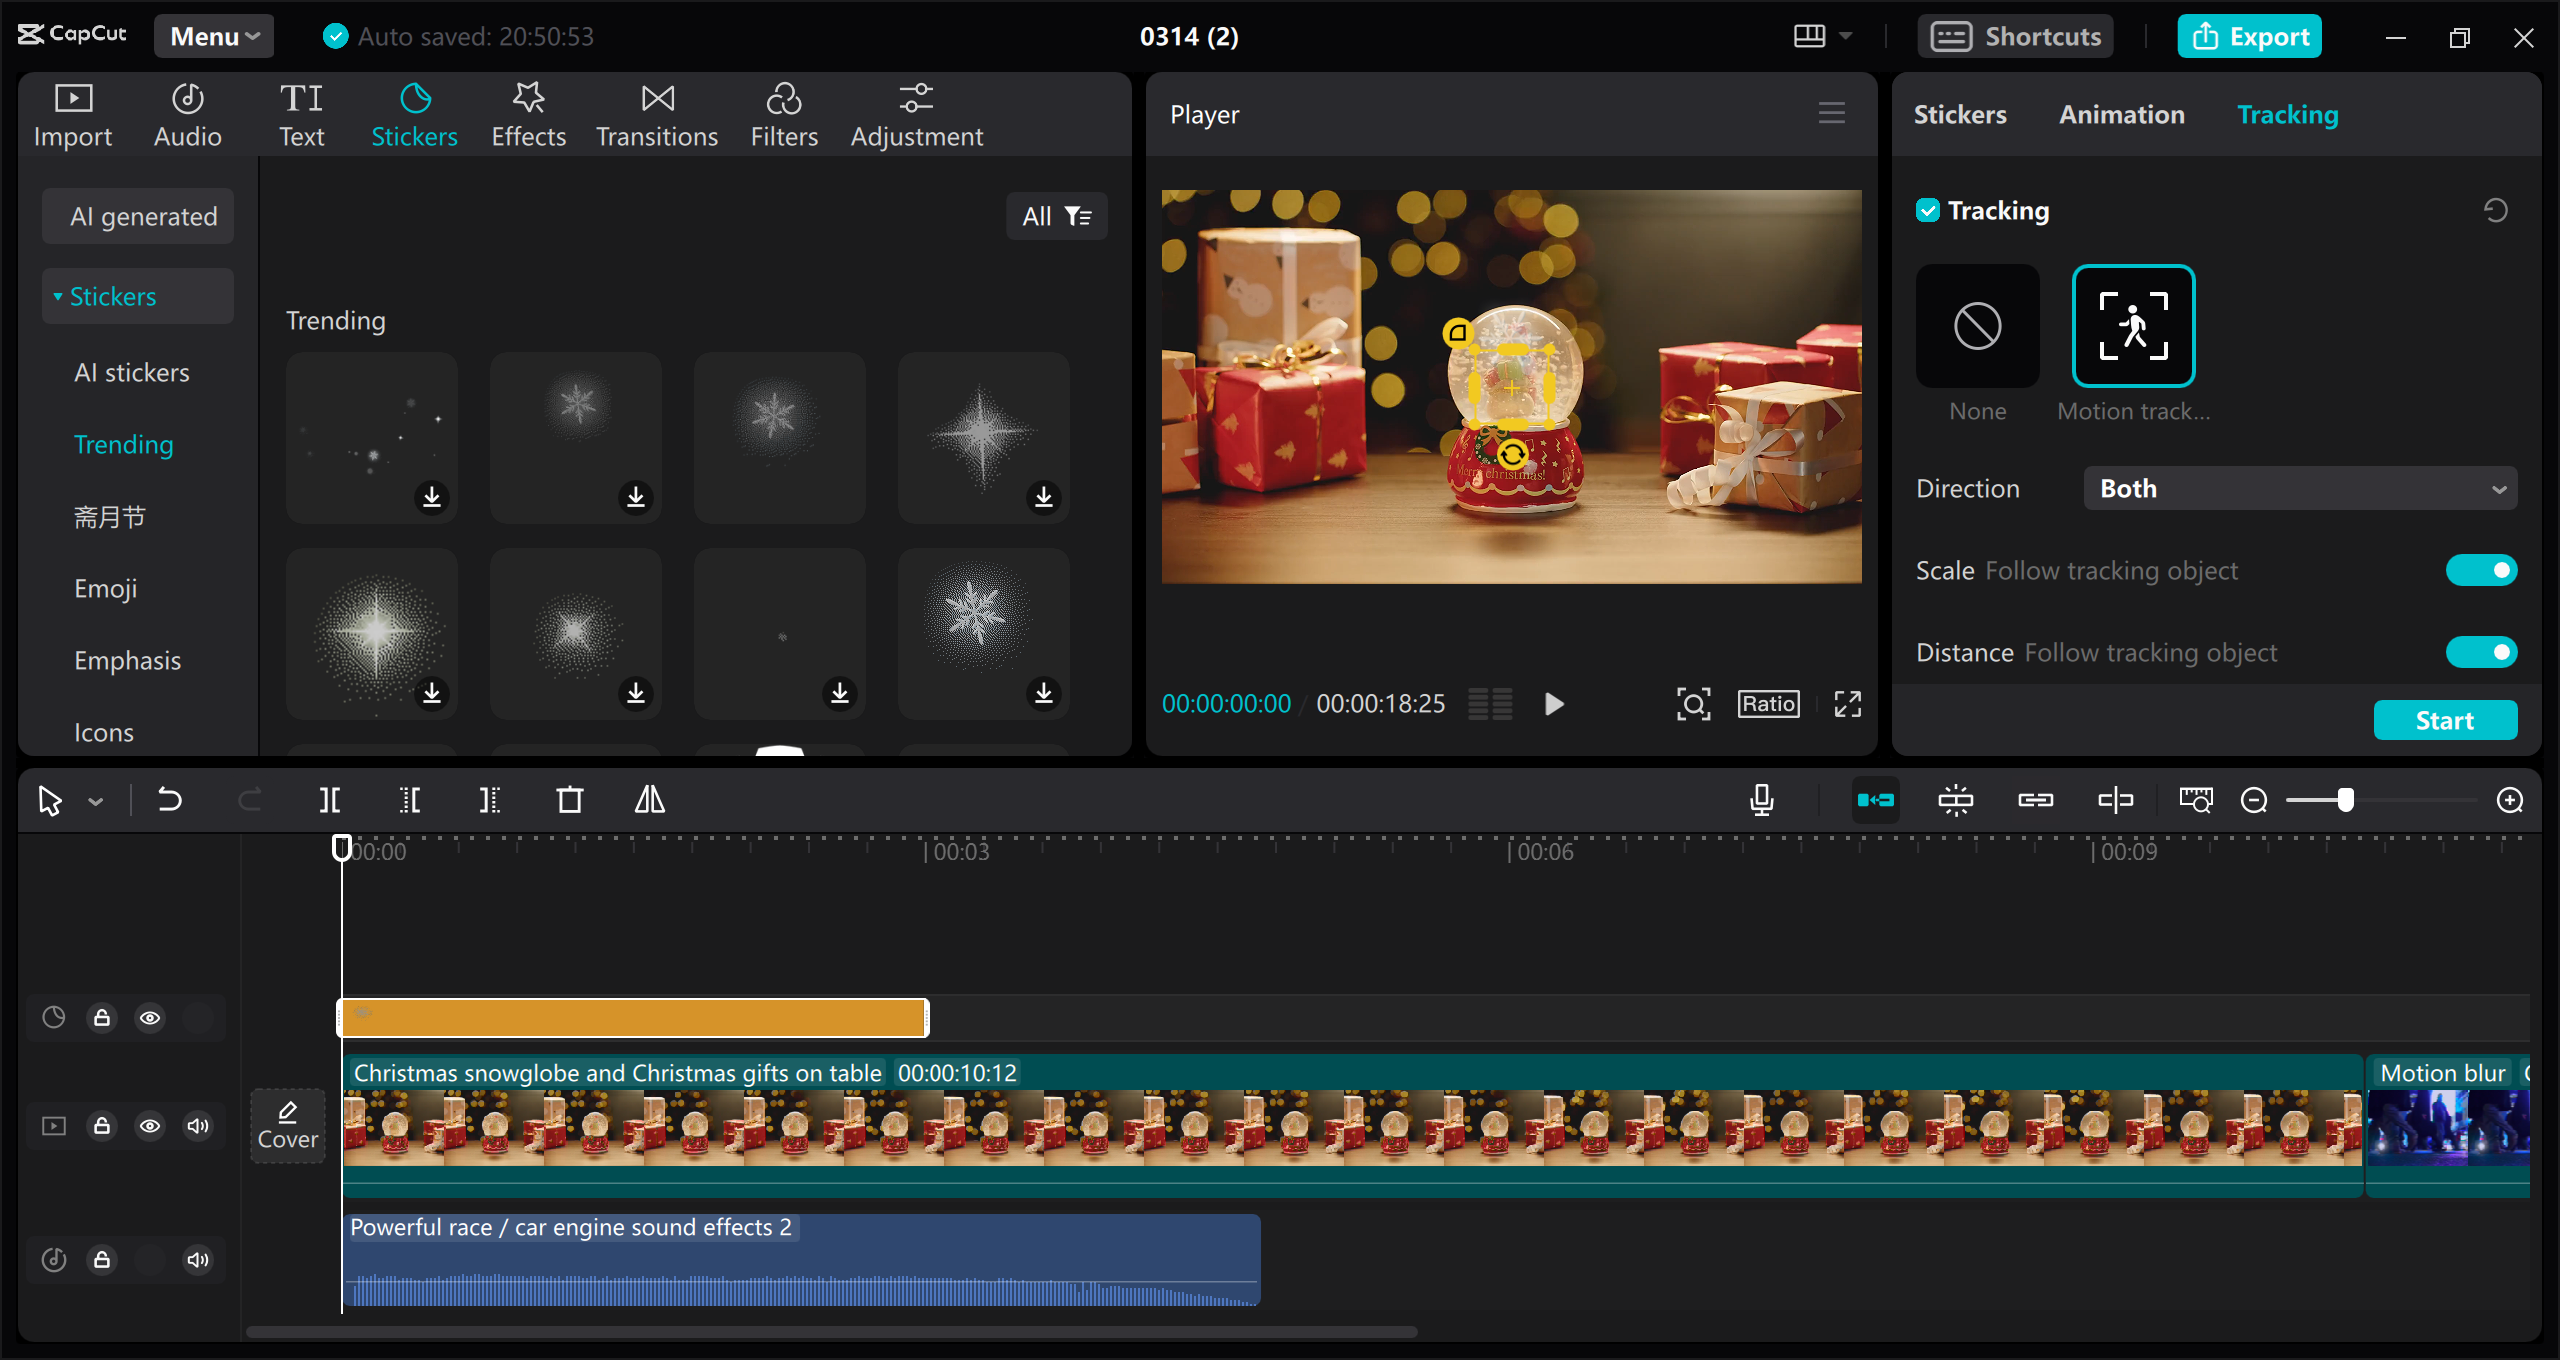Open the All filter dropdown in stickers
The height and width of the screenshot is (1360, 2560).
click(x=1056, y=216)
